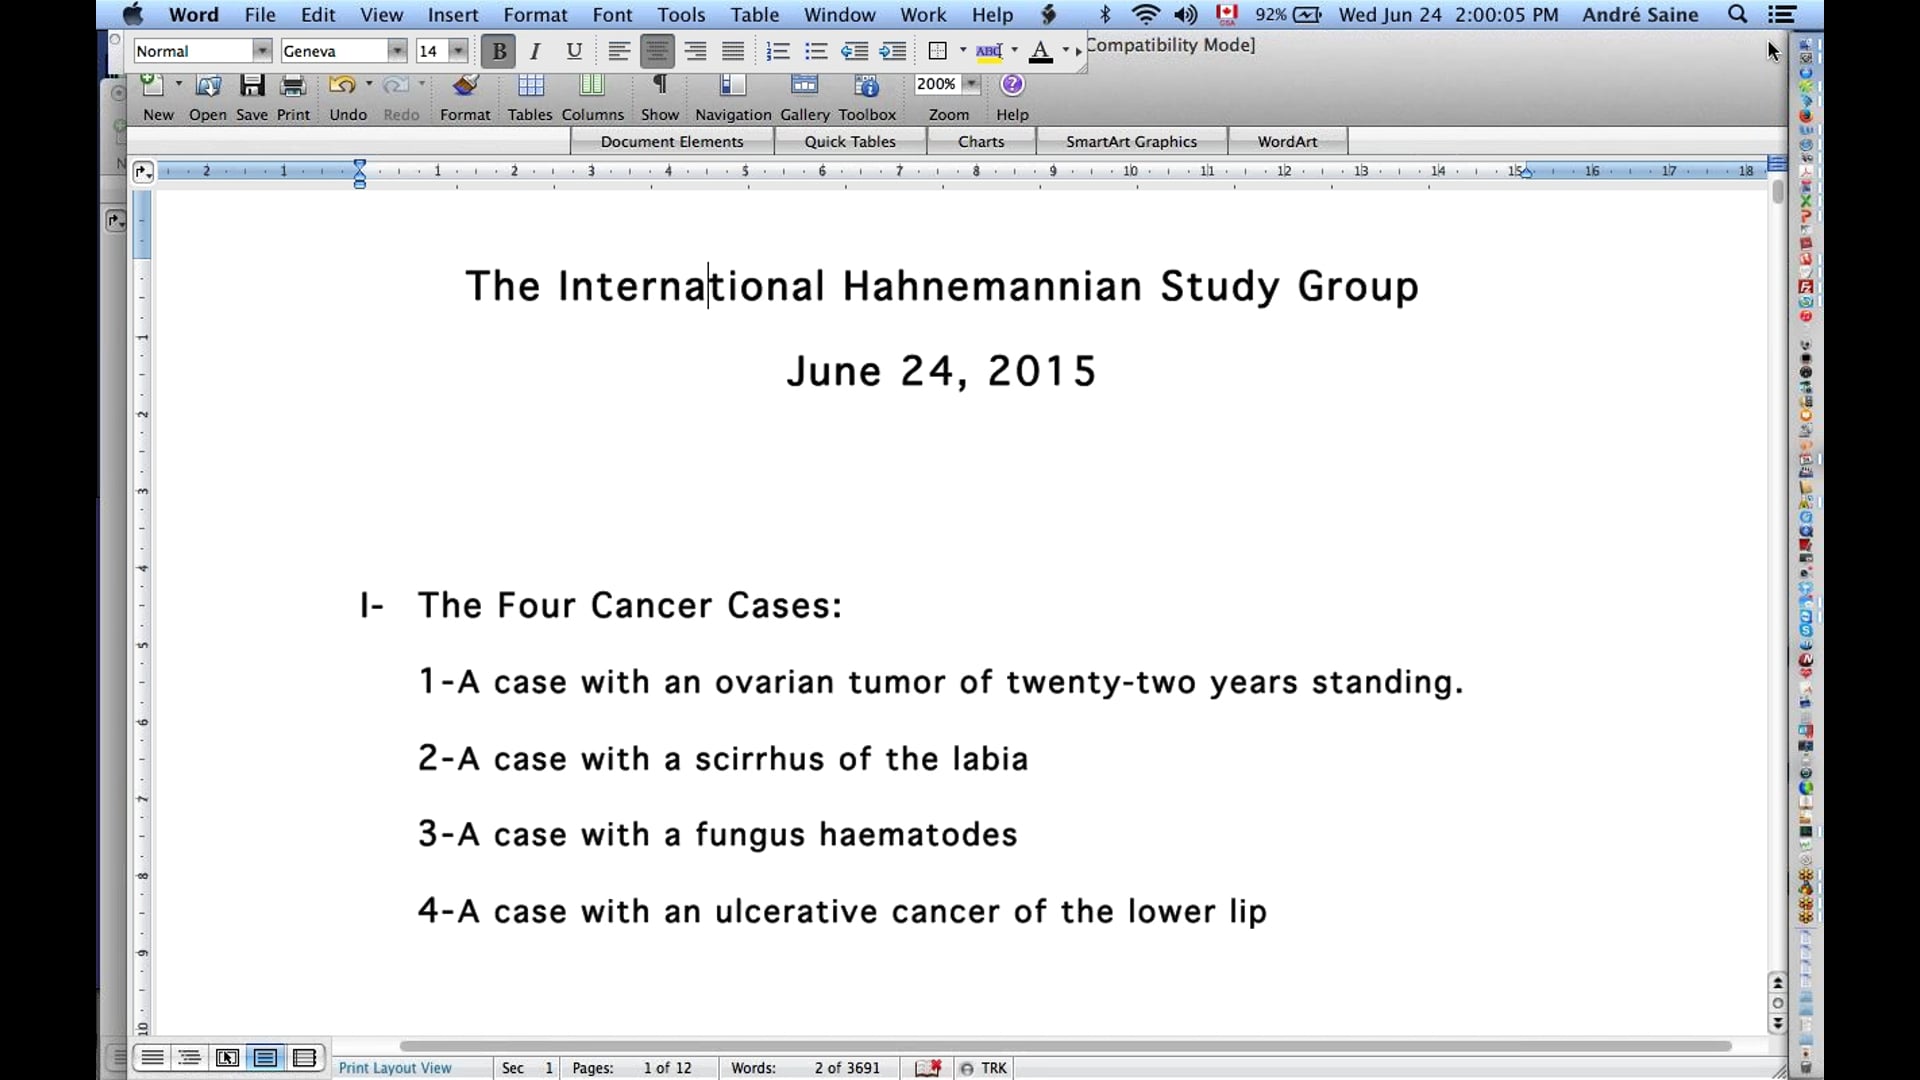Switch to Draft view at bottom left
This screenshot has width=1920, height=1080.
click(151, 1057)
